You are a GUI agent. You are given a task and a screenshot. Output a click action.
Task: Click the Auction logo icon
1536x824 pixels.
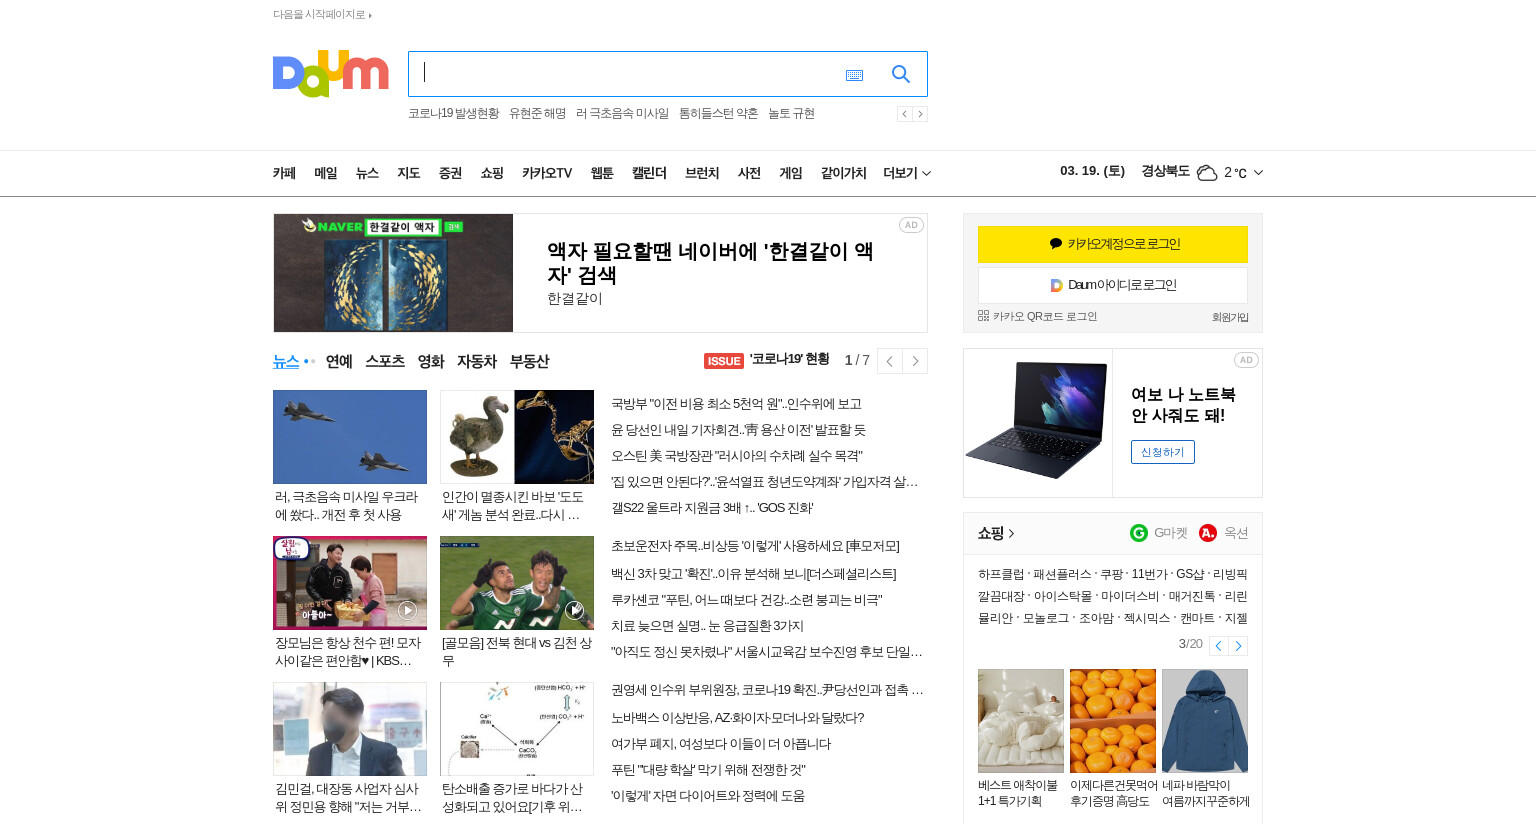(1208, 533)
